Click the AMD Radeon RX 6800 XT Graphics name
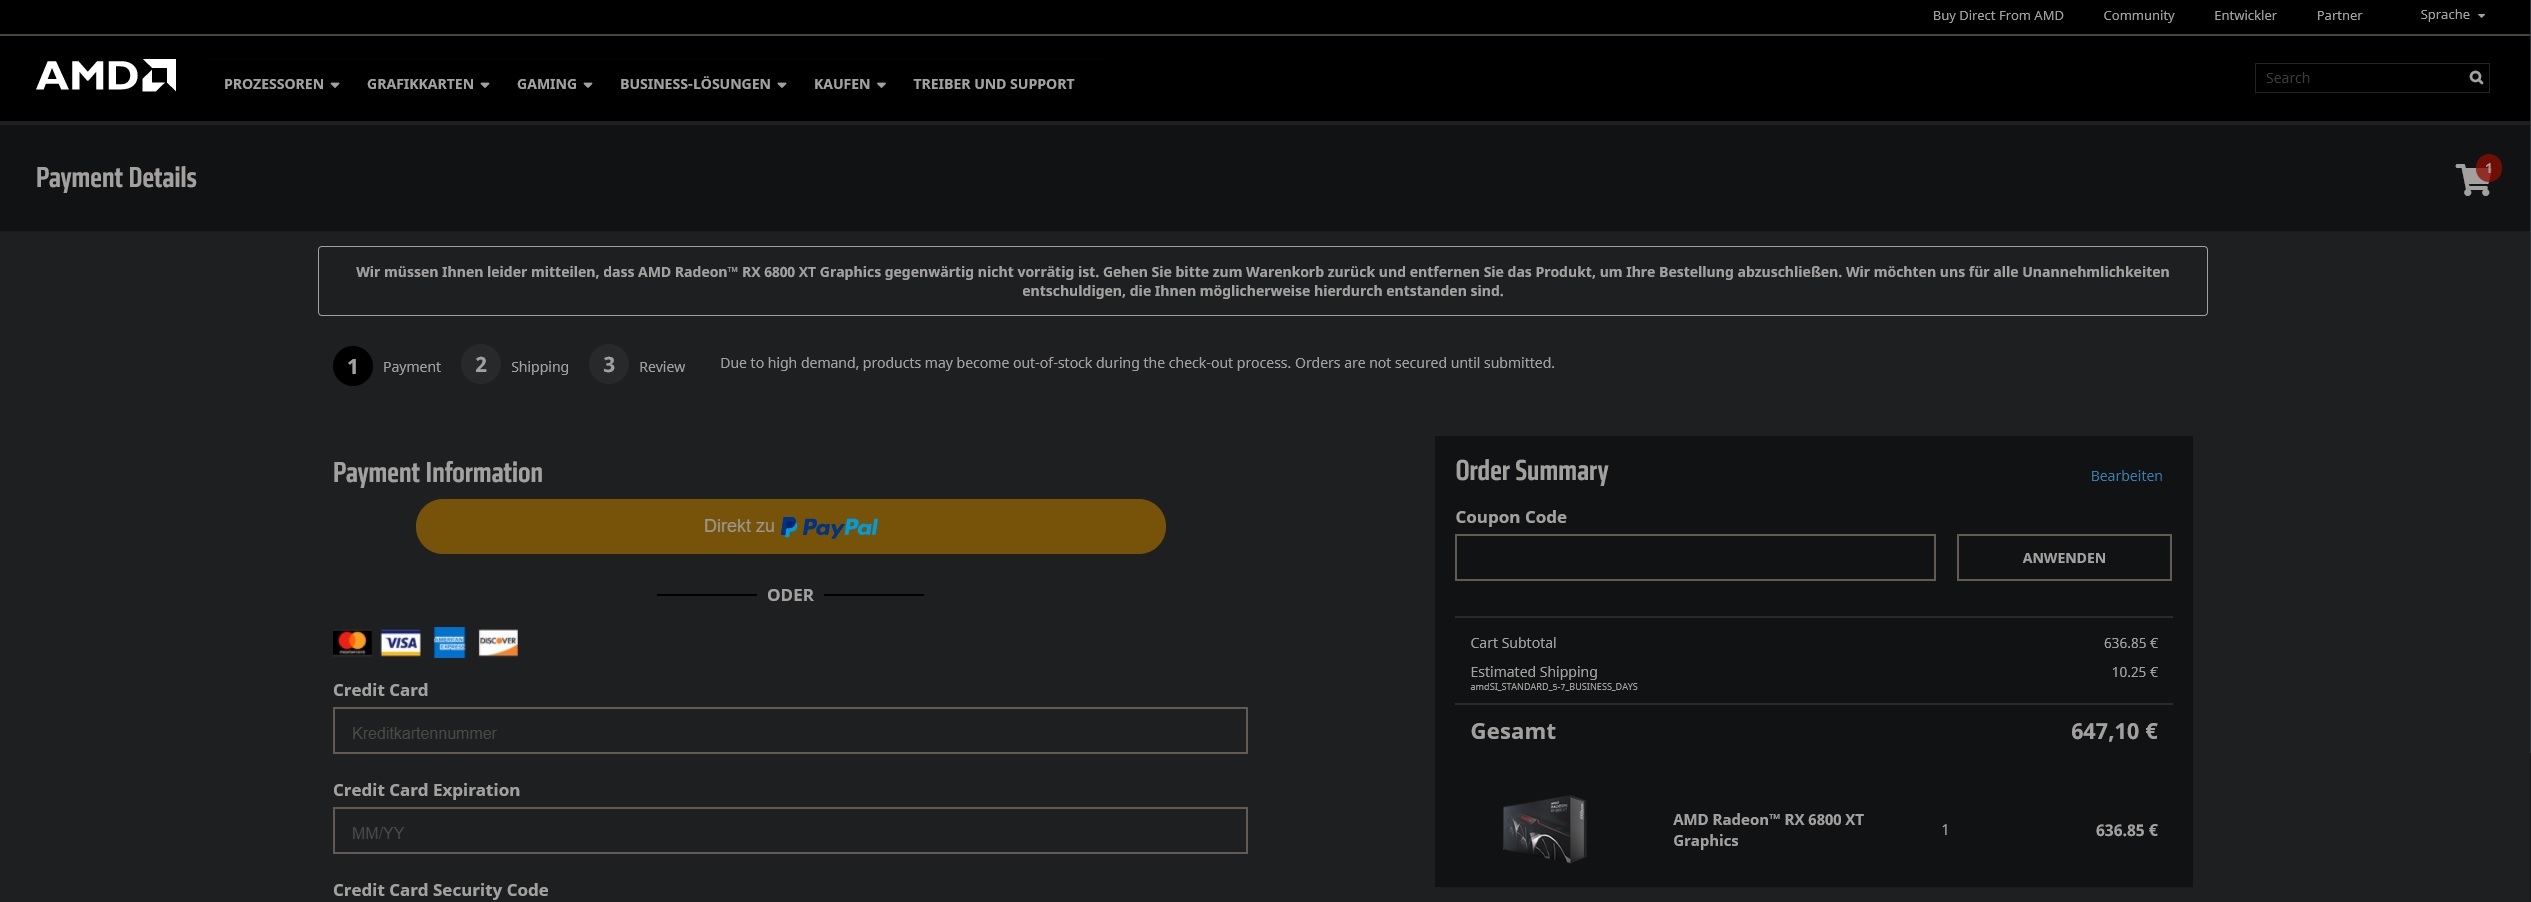The width and height of the screenshot is (2531, 902). coord(1768,830)
